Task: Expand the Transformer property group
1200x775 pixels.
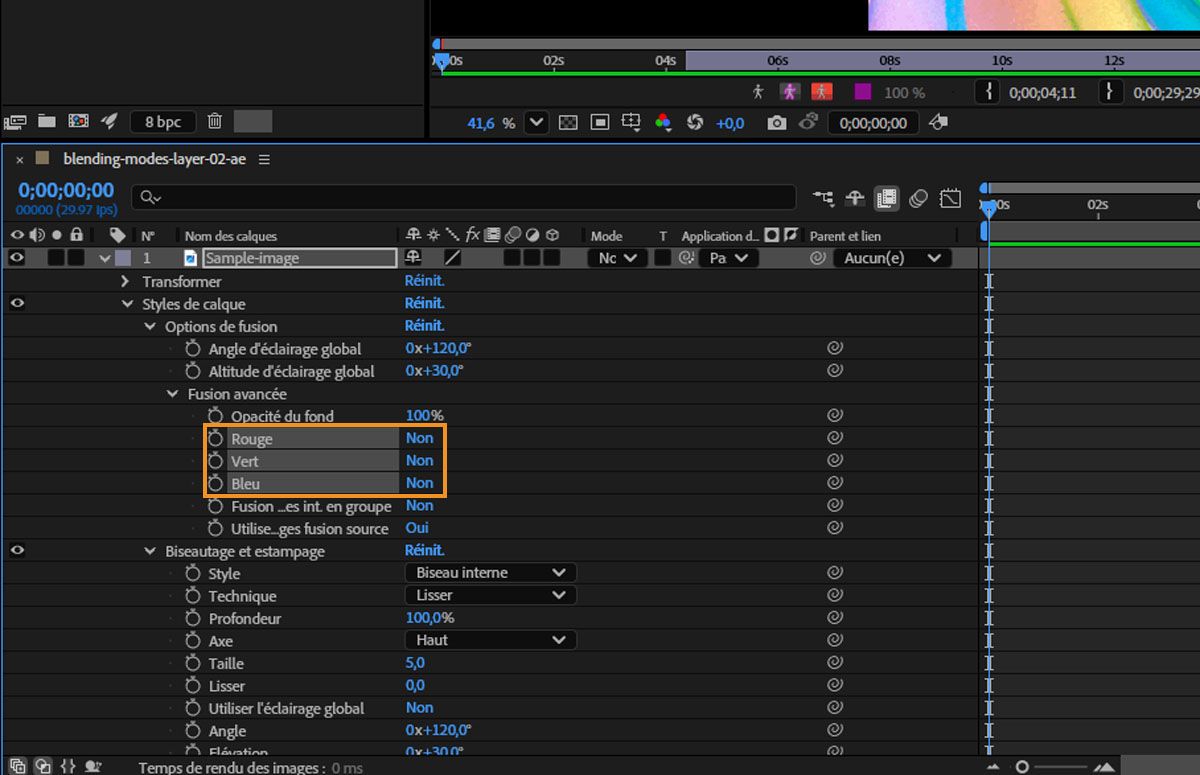Action: click(x=125, y=282)
